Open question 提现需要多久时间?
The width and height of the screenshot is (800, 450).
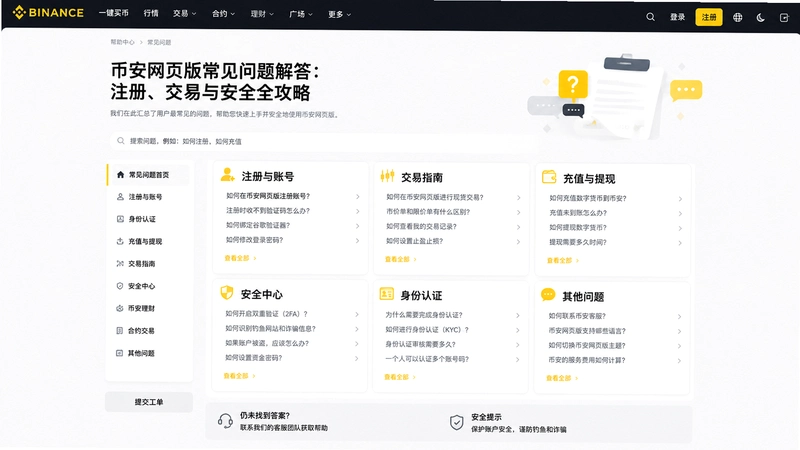pyautogui.click(x=578, y=242)
